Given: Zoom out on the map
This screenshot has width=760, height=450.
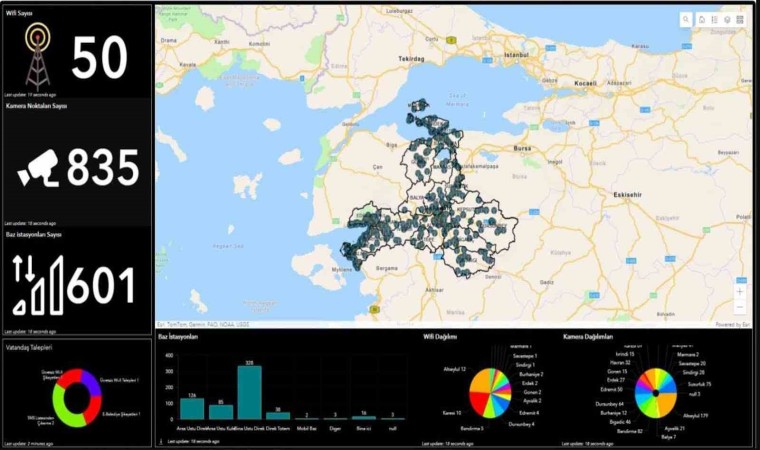Looking at the screenshot, I should click(739, 308).
